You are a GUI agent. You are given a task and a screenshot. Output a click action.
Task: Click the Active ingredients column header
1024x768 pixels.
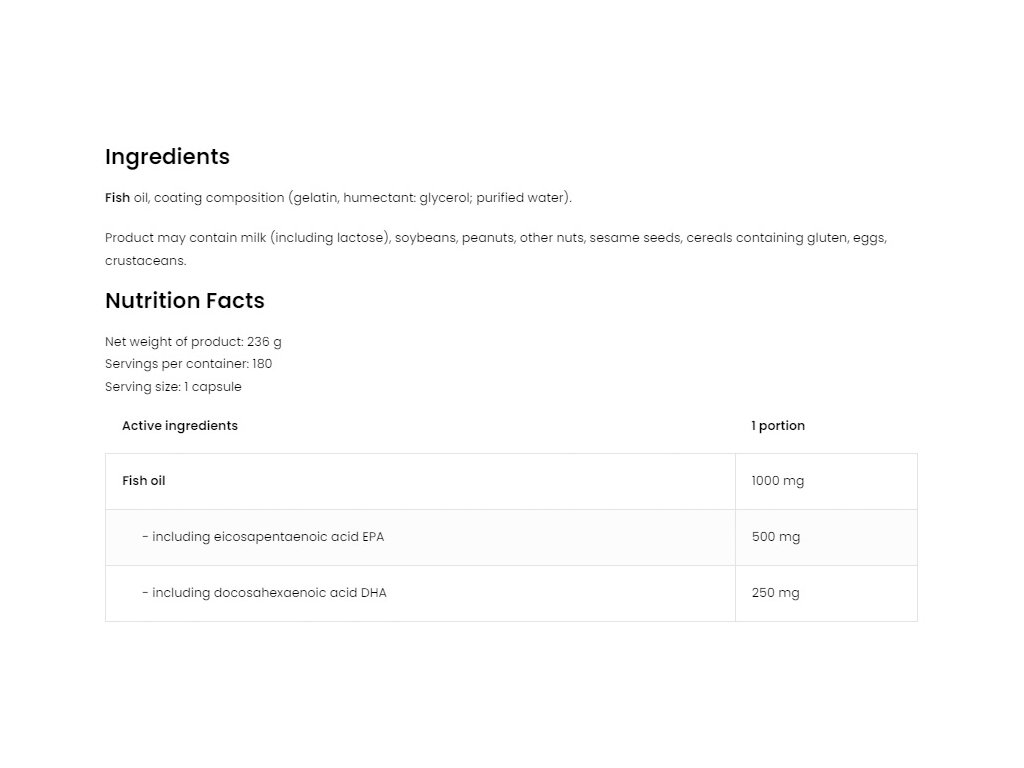(180, 426)
